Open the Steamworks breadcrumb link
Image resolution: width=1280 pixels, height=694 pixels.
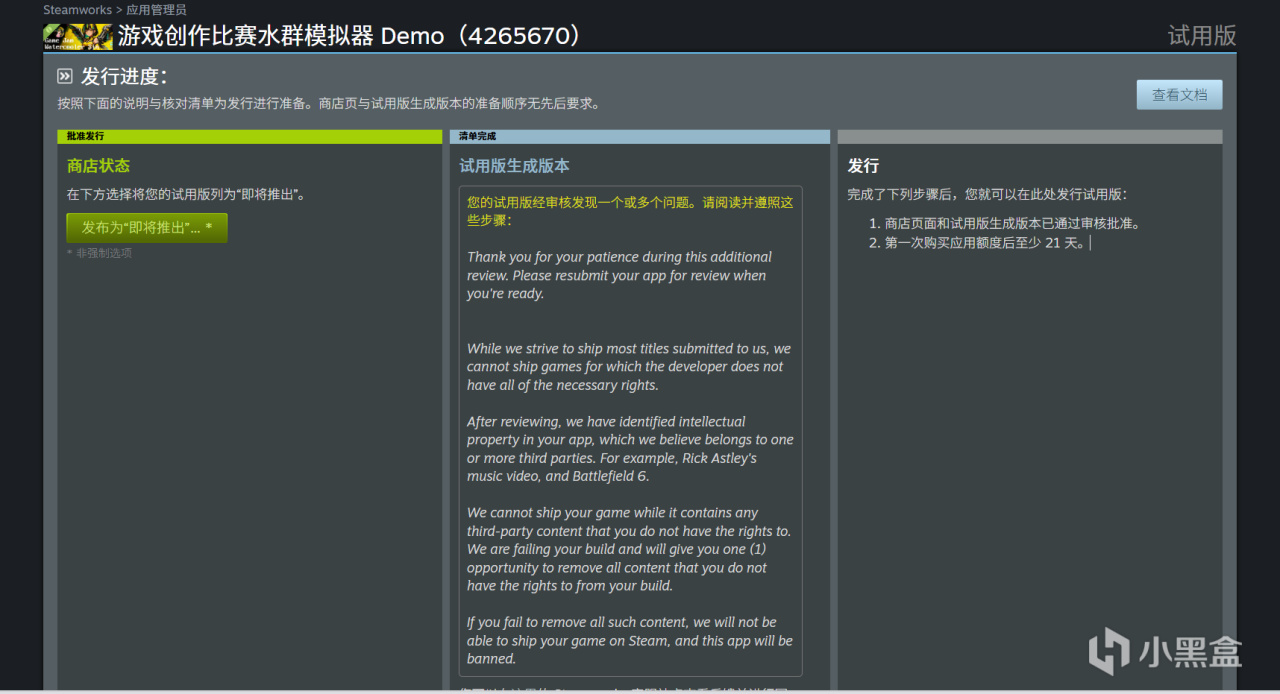point(77,10)
